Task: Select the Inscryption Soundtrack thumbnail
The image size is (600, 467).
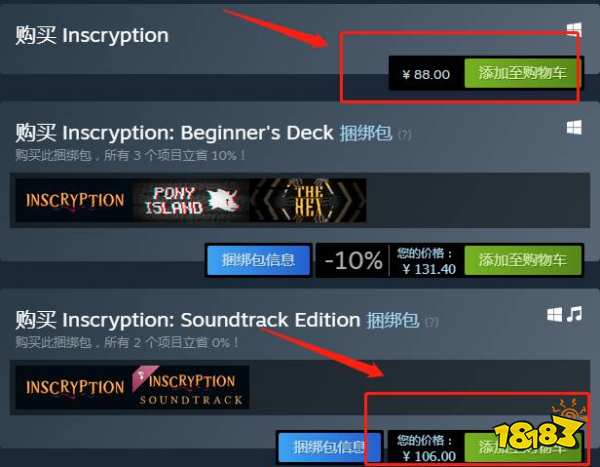Action: coord(191,387)
